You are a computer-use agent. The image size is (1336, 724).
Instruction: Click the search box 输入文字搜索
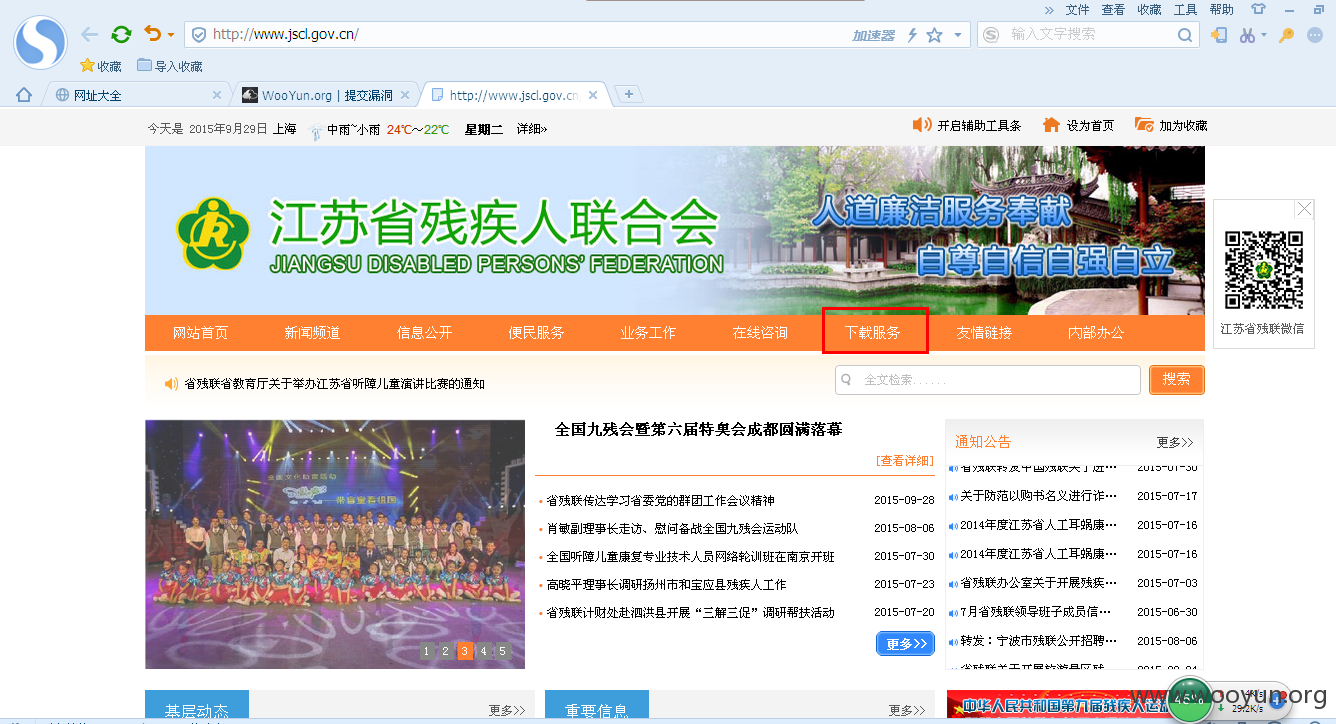point(1088,34)
